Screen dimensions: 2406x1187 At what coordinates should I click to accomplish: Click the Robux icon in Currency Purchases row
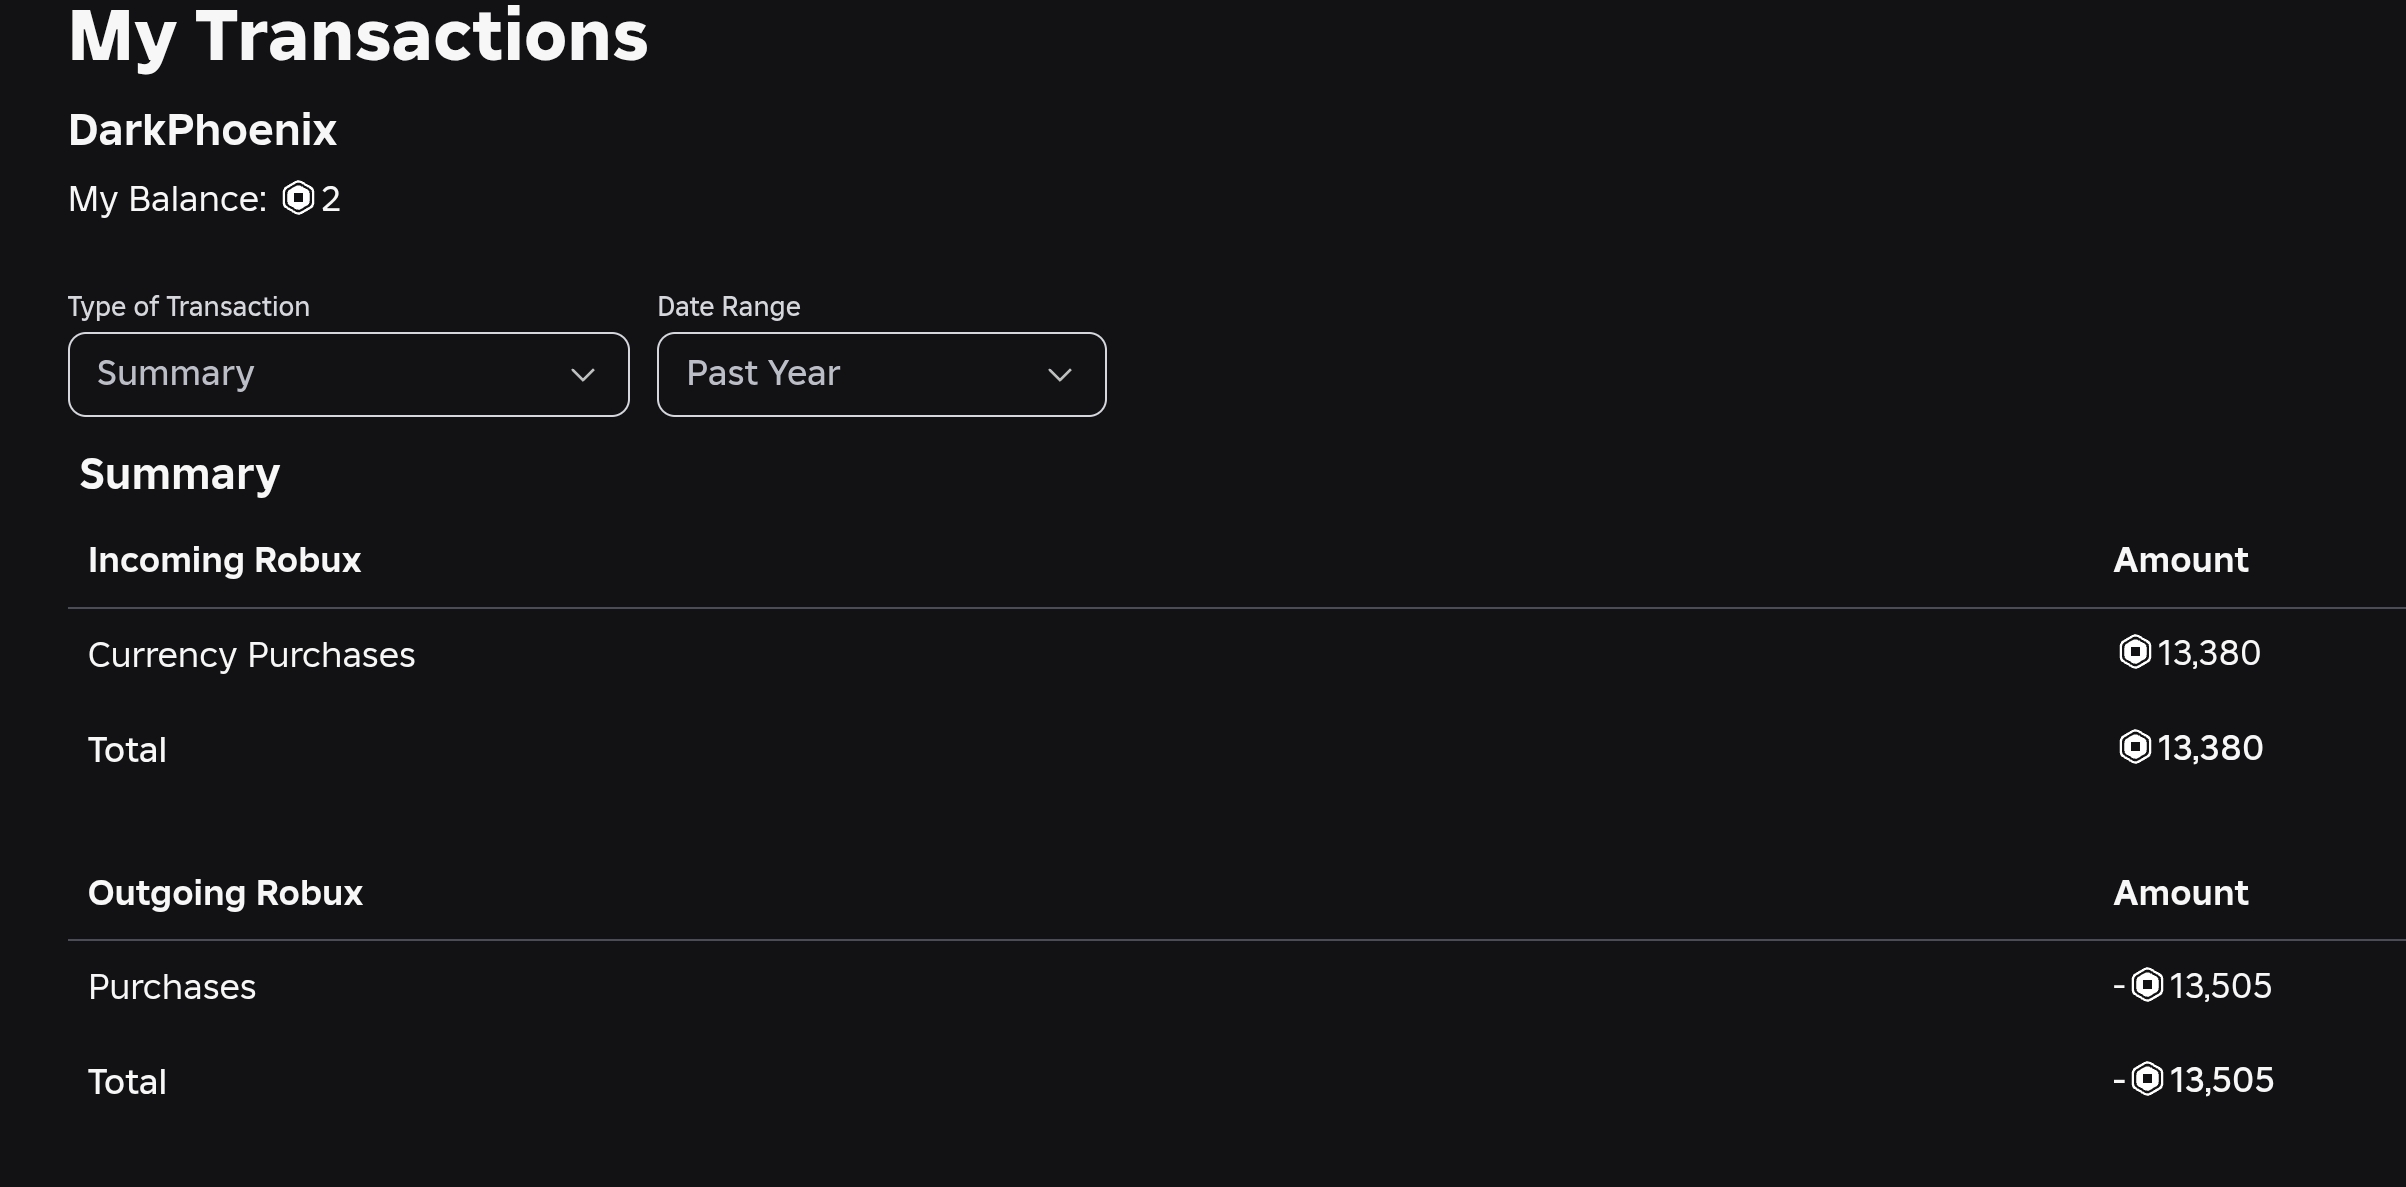[x=2134, y=653]
